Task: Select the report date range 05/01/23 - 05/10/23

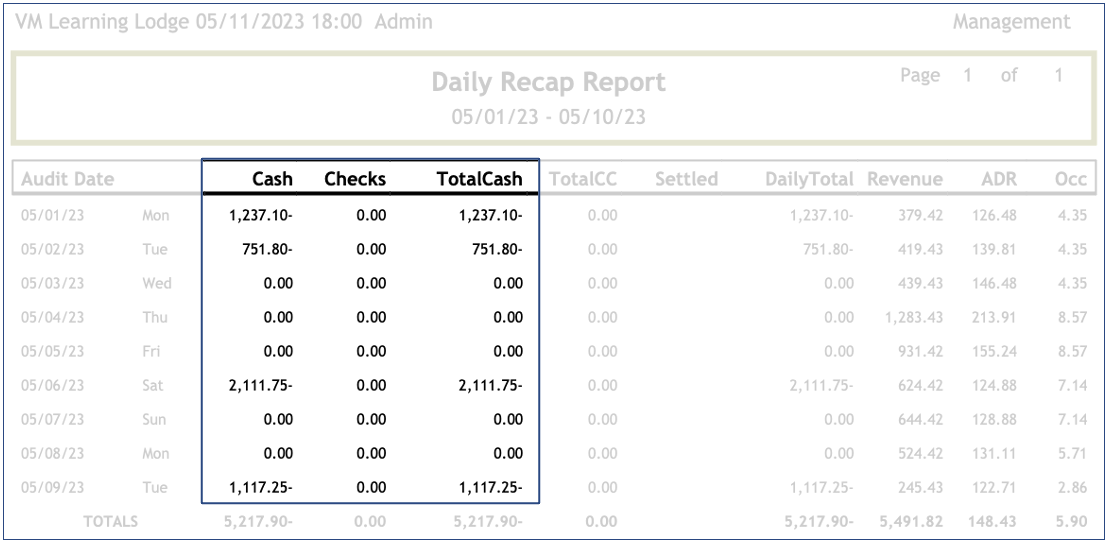Action: coord(548,116)
